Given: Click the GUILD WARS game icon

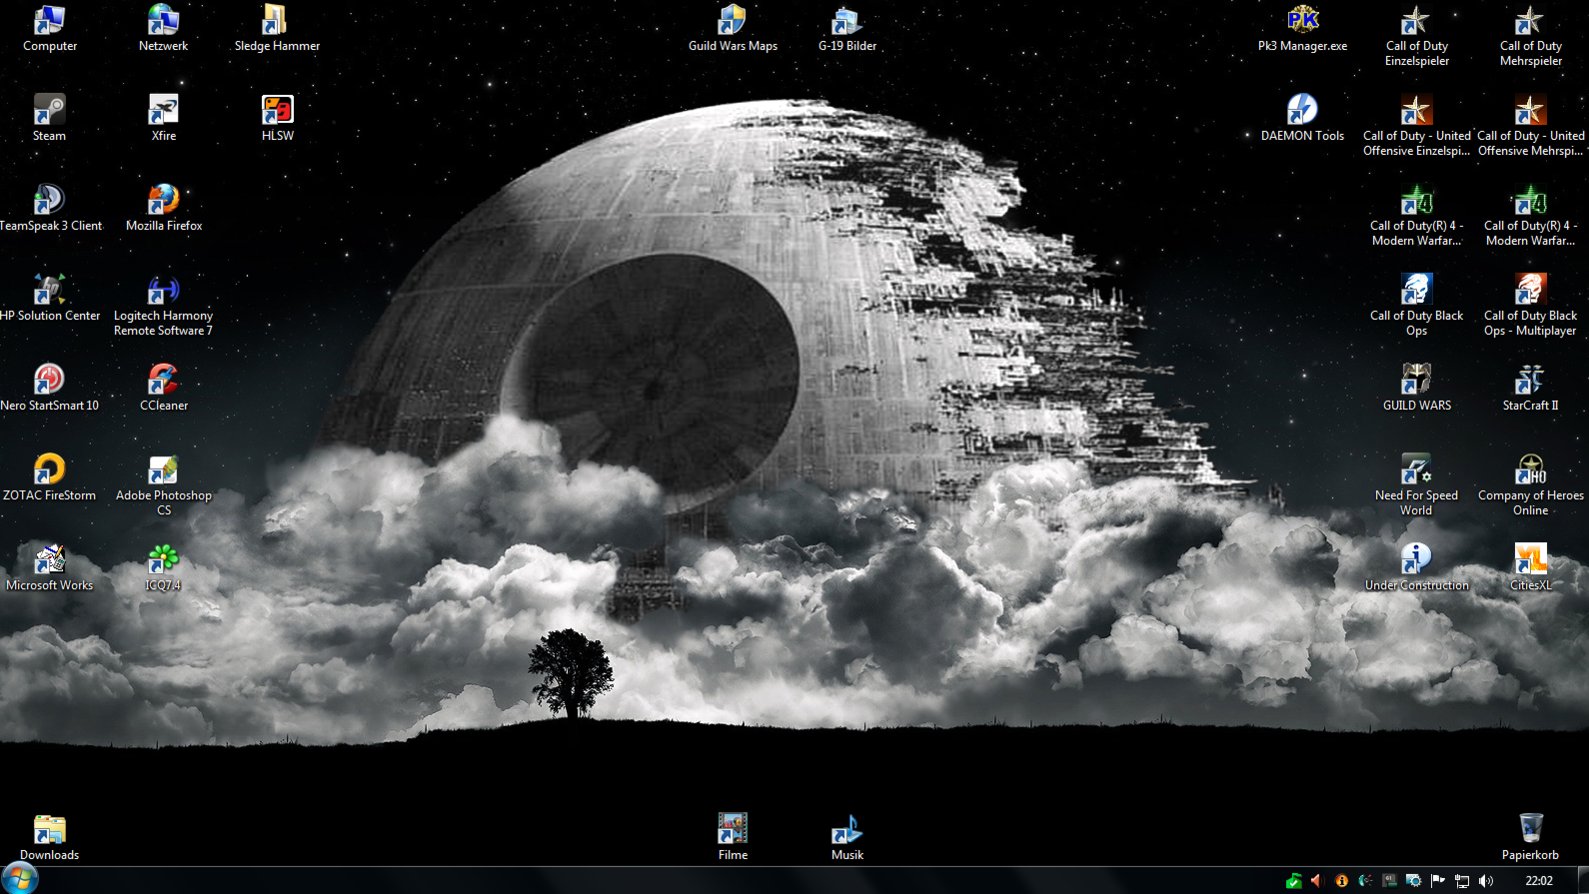Looking at the screenshot, I should tap(1416, 380).
